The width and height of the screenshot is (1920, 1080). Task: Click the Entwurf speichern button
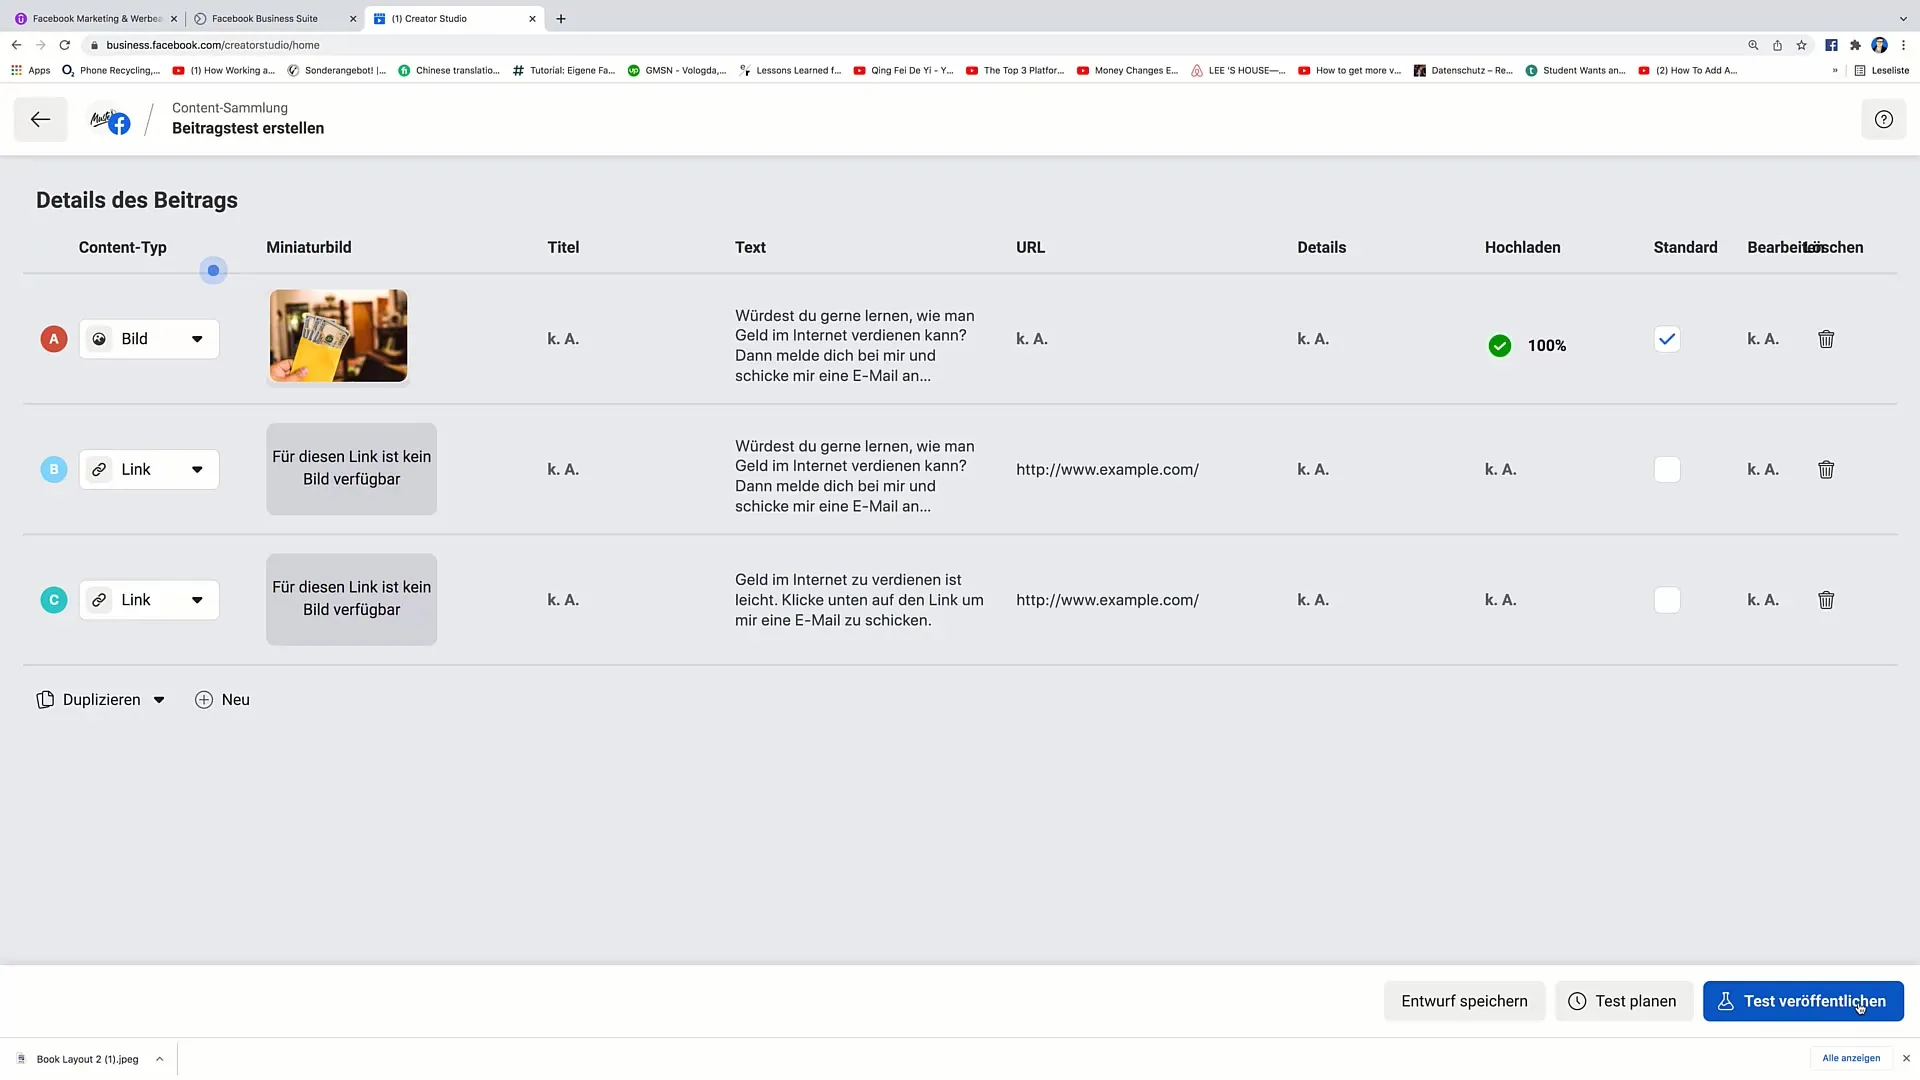click(x=1464, y=1000)
